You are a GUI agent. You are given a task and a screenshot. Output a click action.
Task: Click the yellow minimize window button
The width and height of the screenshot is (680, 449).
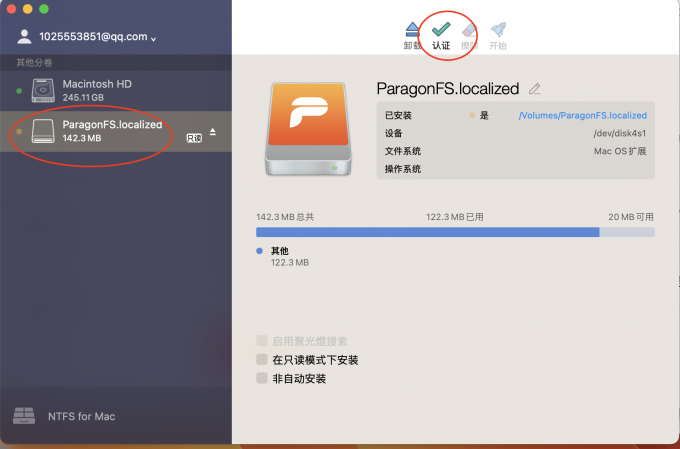[x=28, y=9]
